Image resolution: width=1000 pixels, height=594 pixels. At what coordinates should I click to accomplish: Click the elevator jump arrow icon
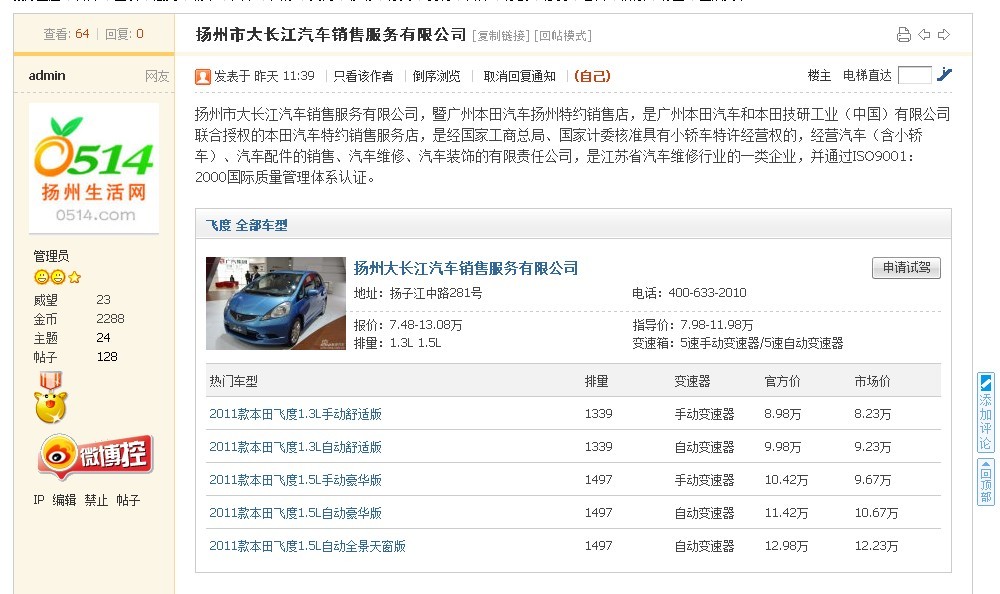tap(944, 75)
